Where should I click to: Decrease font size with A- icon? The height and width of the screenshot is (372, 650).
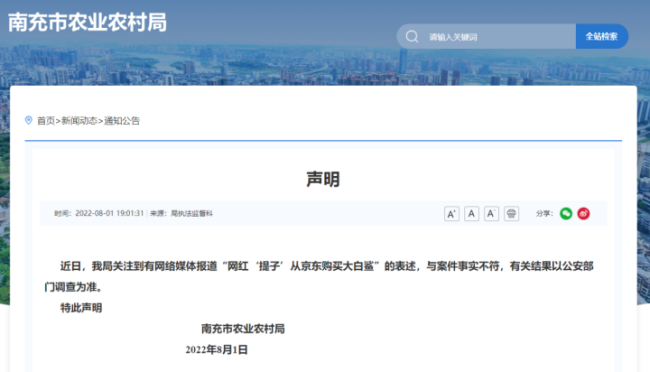click(491, 214)
